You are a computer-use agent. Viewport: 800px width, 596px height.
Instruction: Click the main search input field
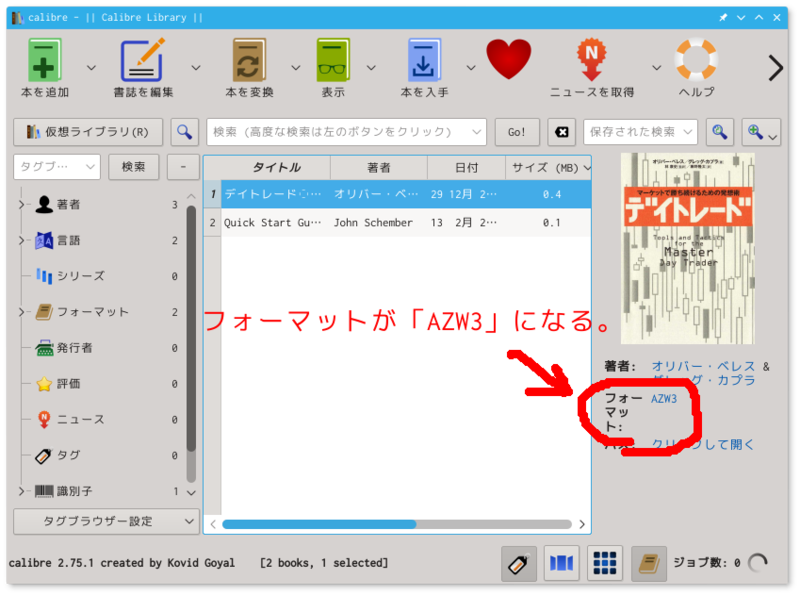point(346,132)
